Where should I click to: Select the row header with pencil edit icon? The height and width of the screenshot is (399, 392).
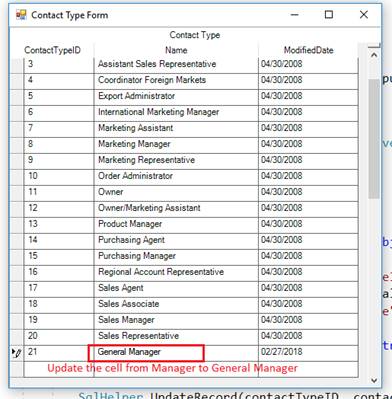(17, 353)
